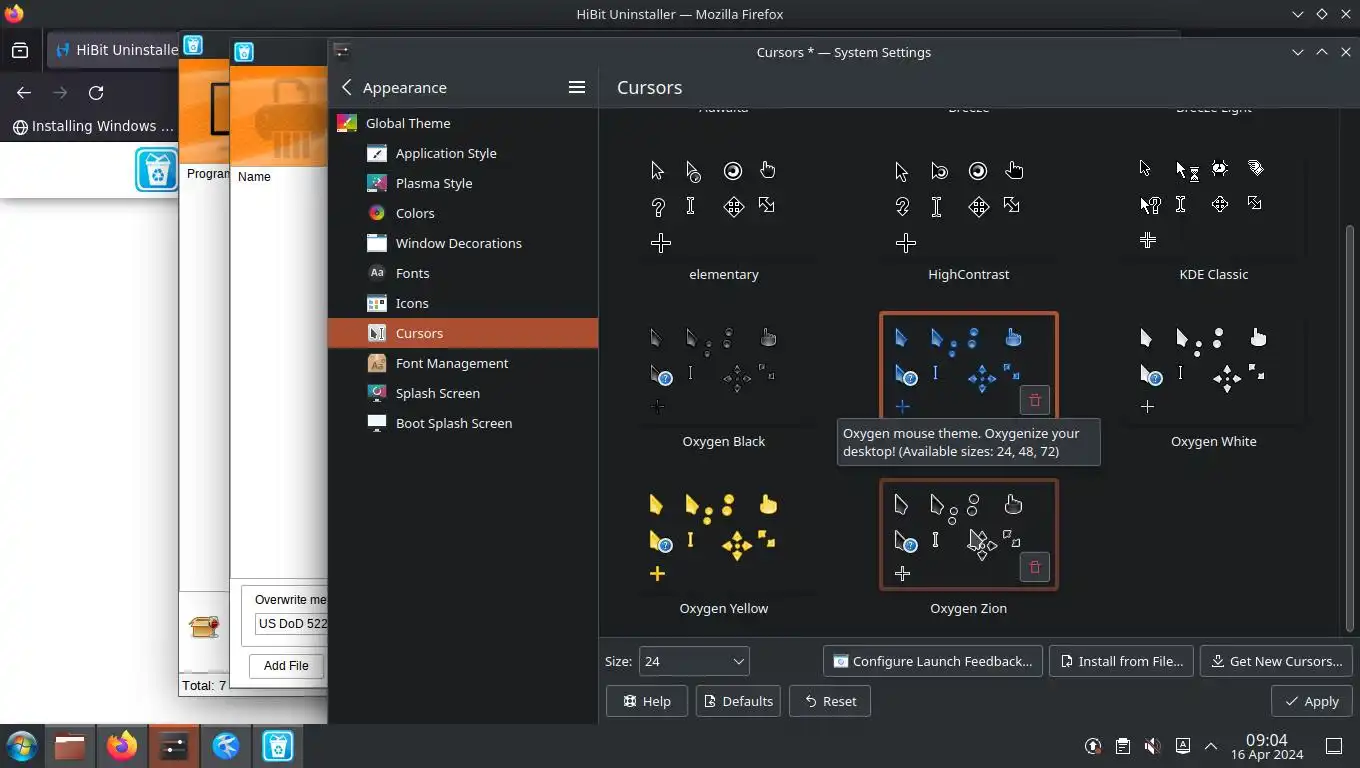Click the cursor list scrollbar
The width and height of the screenshot is (1360, 768).
tap(1350, 428)
